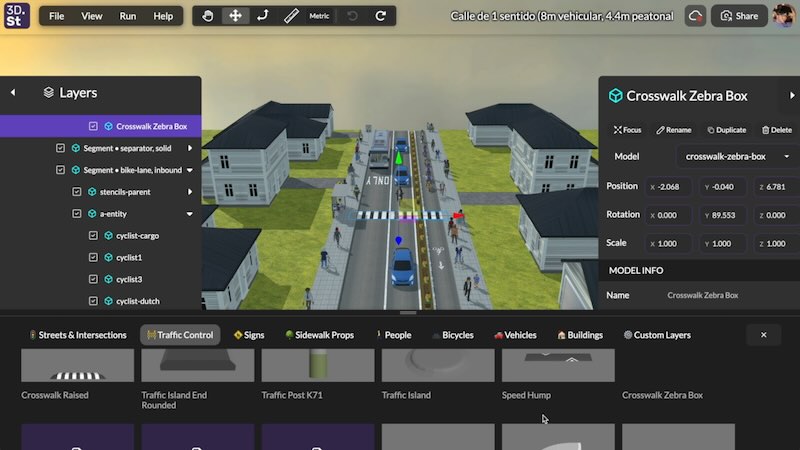Switch to Signs tab
Screen dimensions: 800x450
[x=249, y=335]
